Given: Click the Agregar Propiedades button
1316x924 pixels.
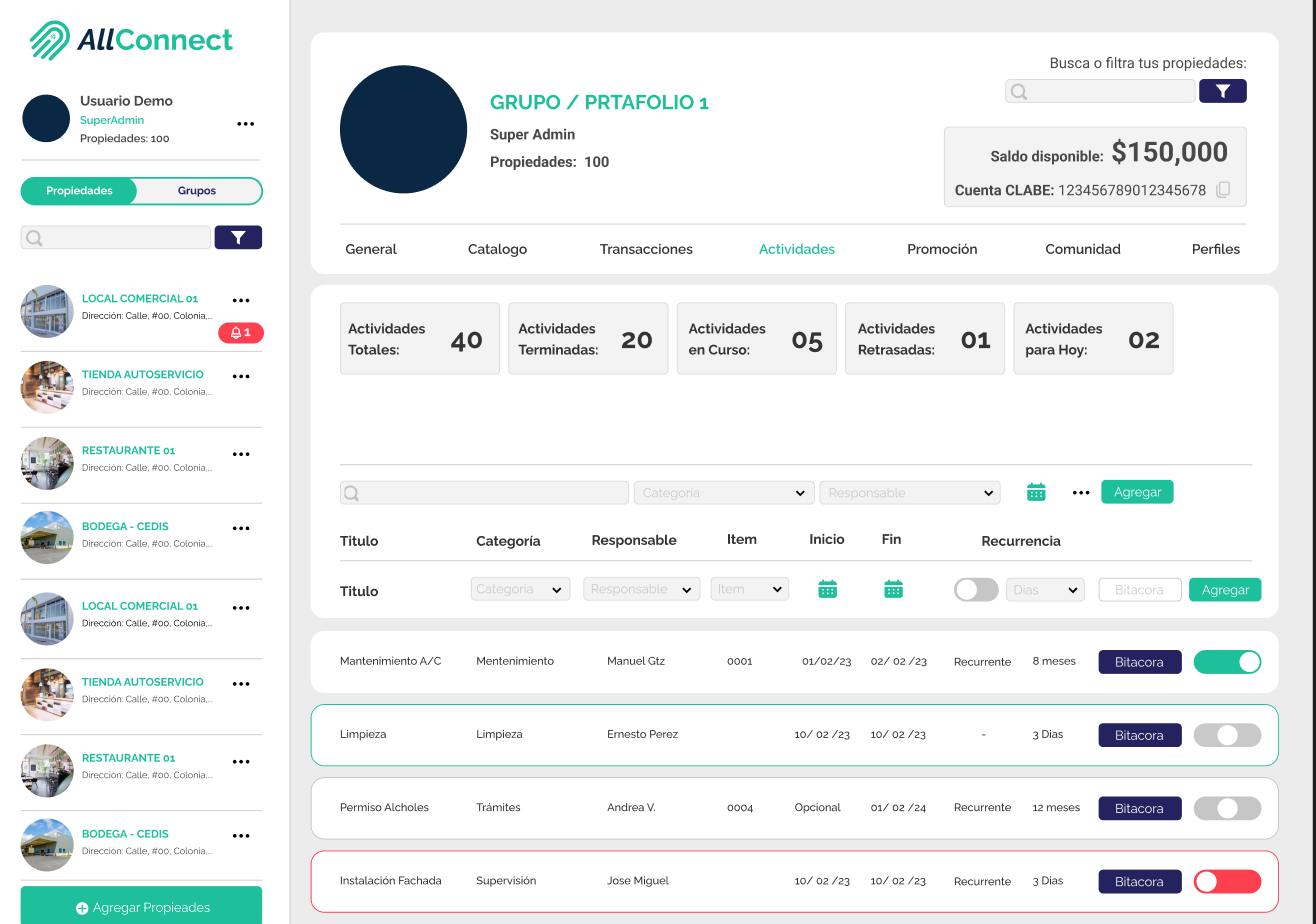Looking at the screenshot, I should coord(140,907).
